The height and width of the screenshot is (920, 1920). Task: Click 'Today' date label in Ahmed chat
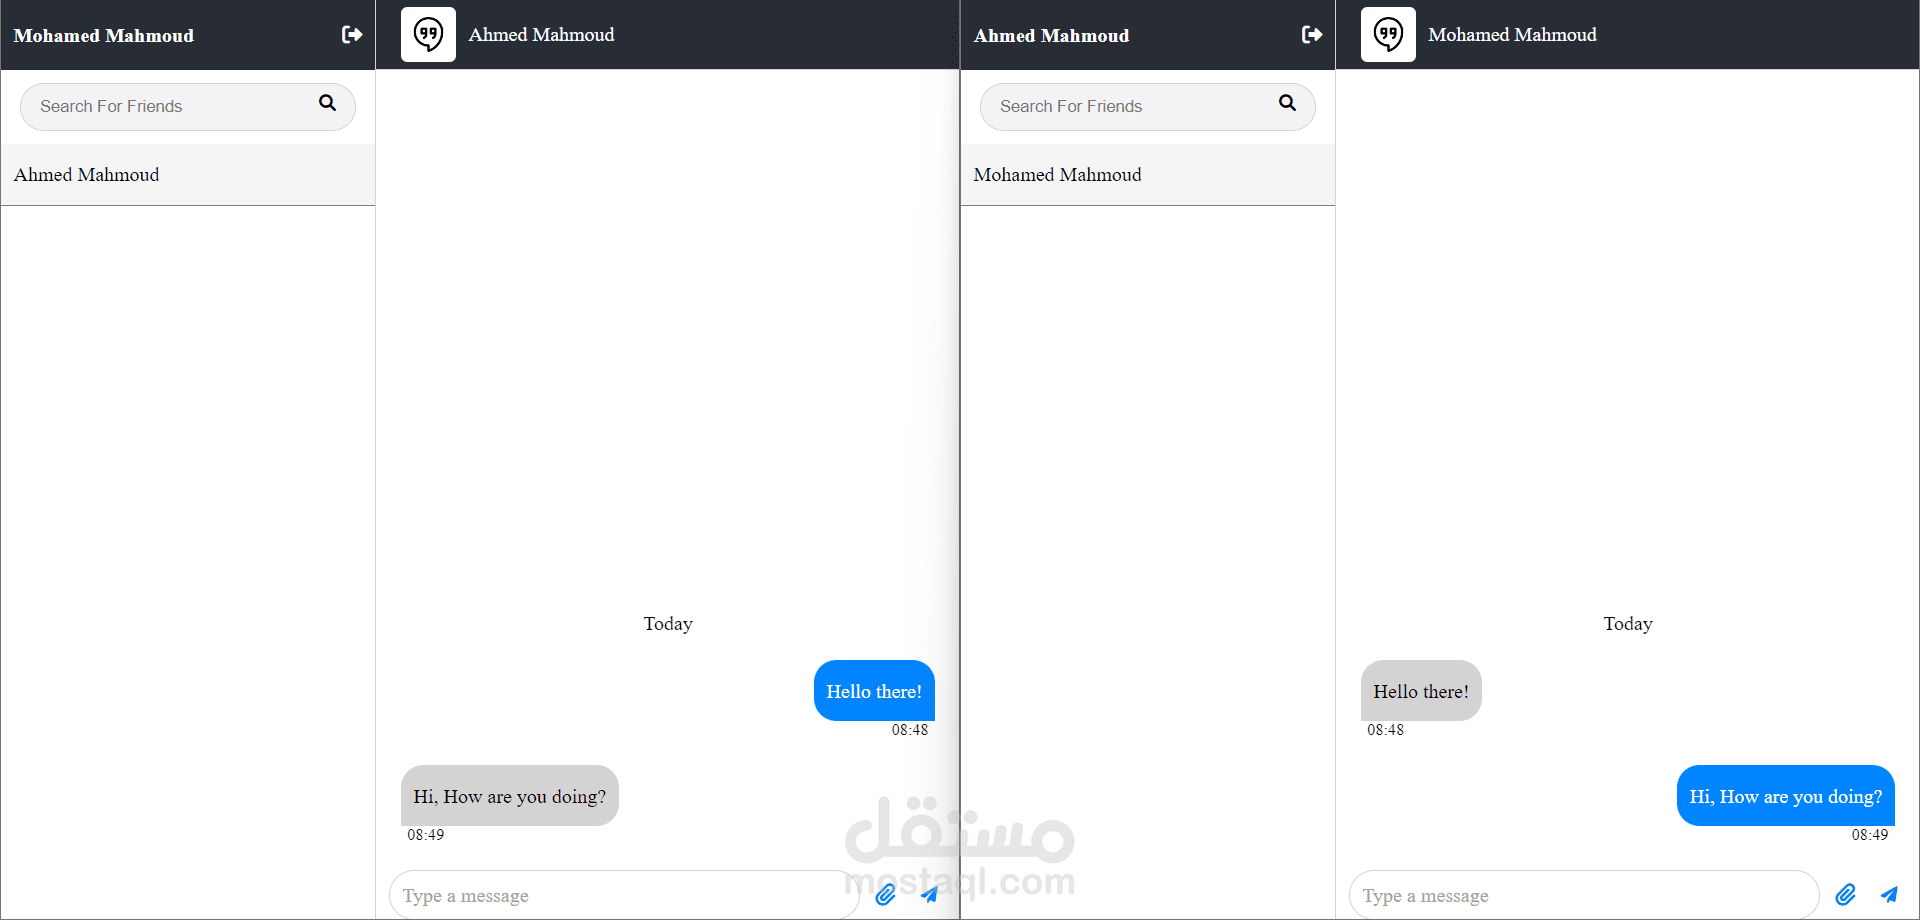[x=668, y=624]
